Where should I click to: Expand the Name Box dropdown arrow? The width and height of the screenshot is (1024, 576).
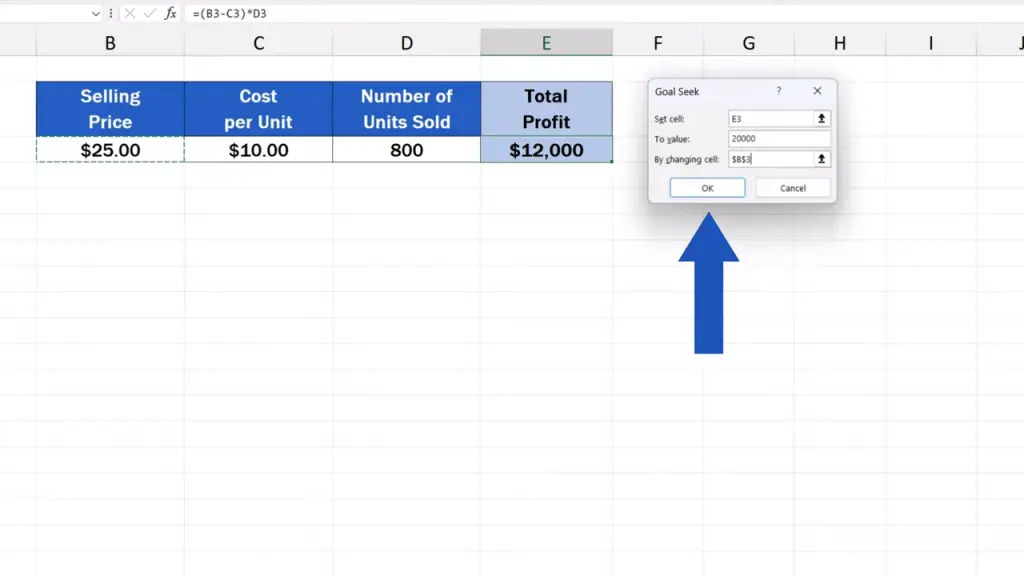(x=96, y=13)
